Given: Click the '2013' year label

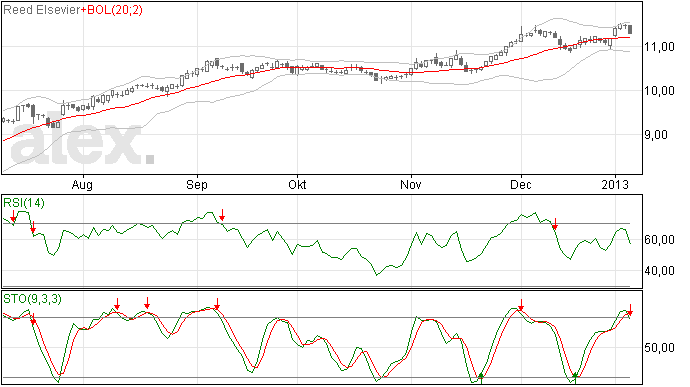Looking at the screenshot, I should point(615,184).
